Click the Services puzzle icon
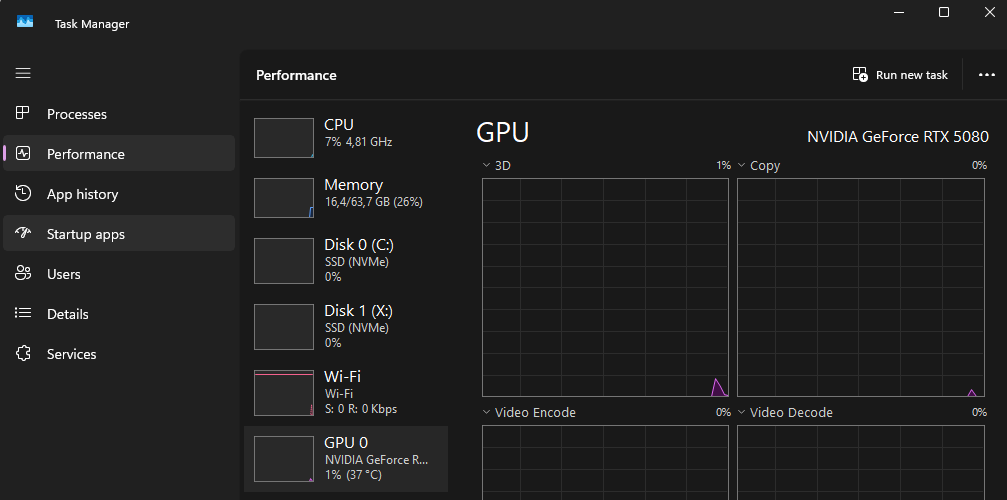This screenshot has width=1007, height=500. 23,354
